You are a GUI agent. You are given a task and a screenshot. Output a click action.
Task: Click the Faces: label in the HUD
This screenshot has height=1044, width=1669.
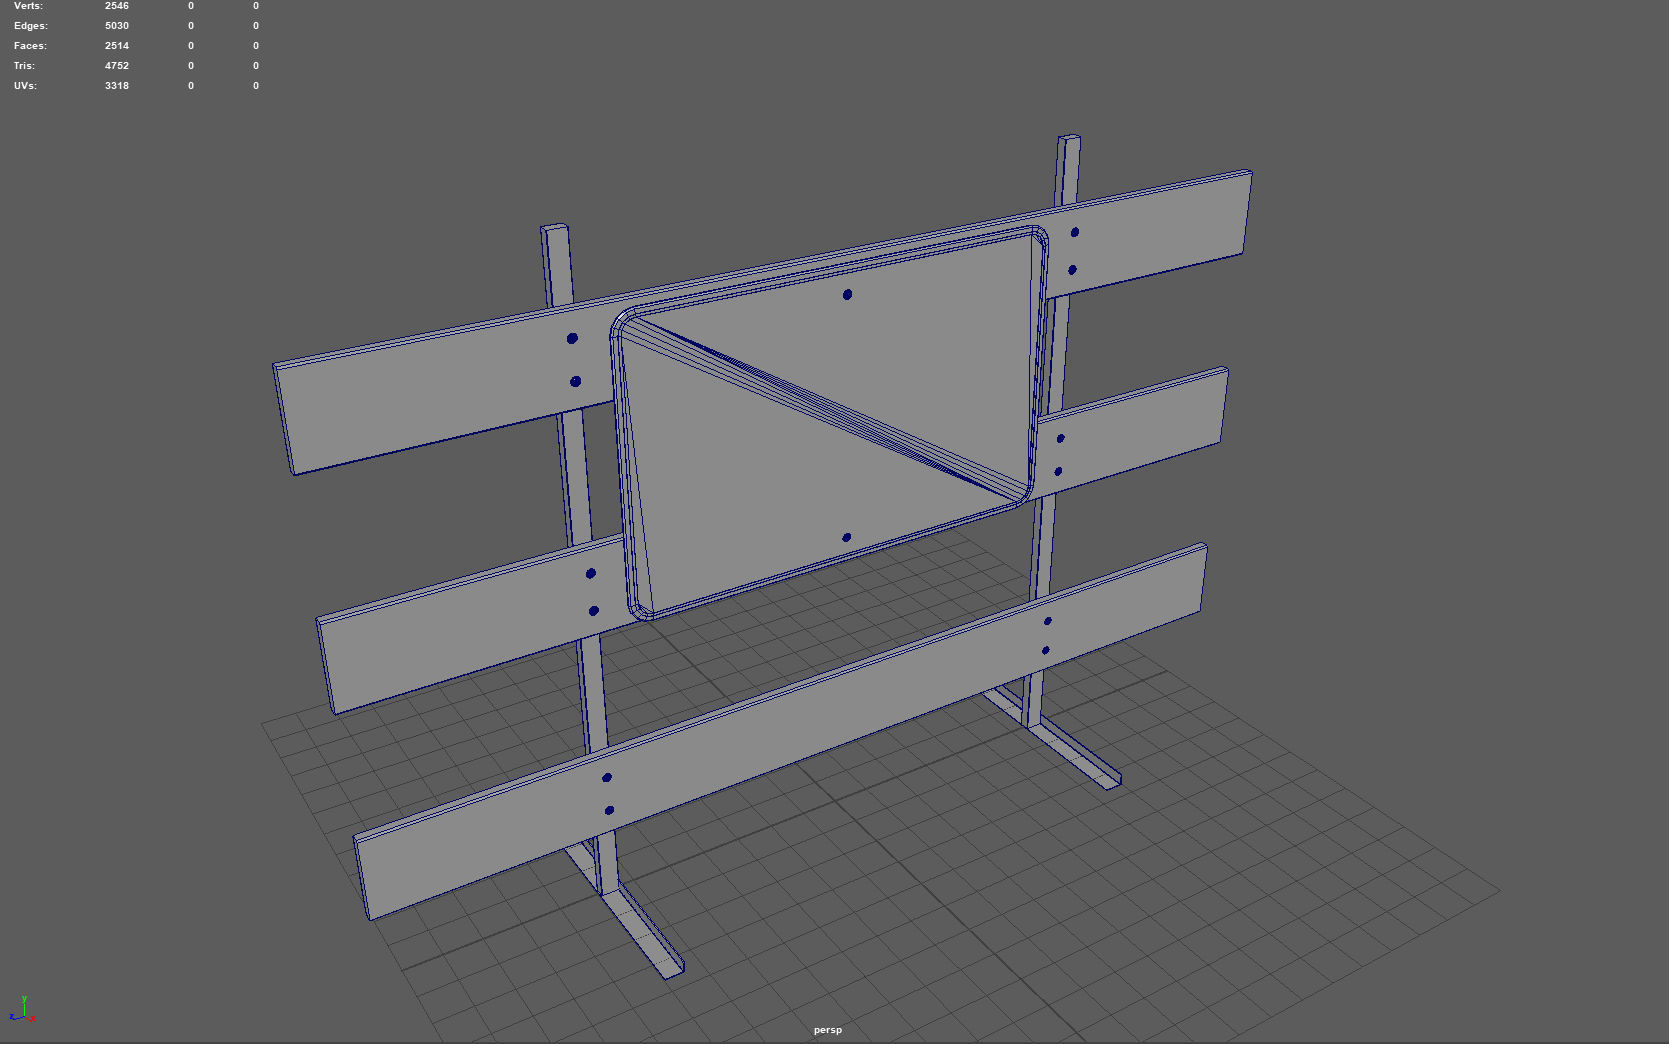click(x=30, y=46)
